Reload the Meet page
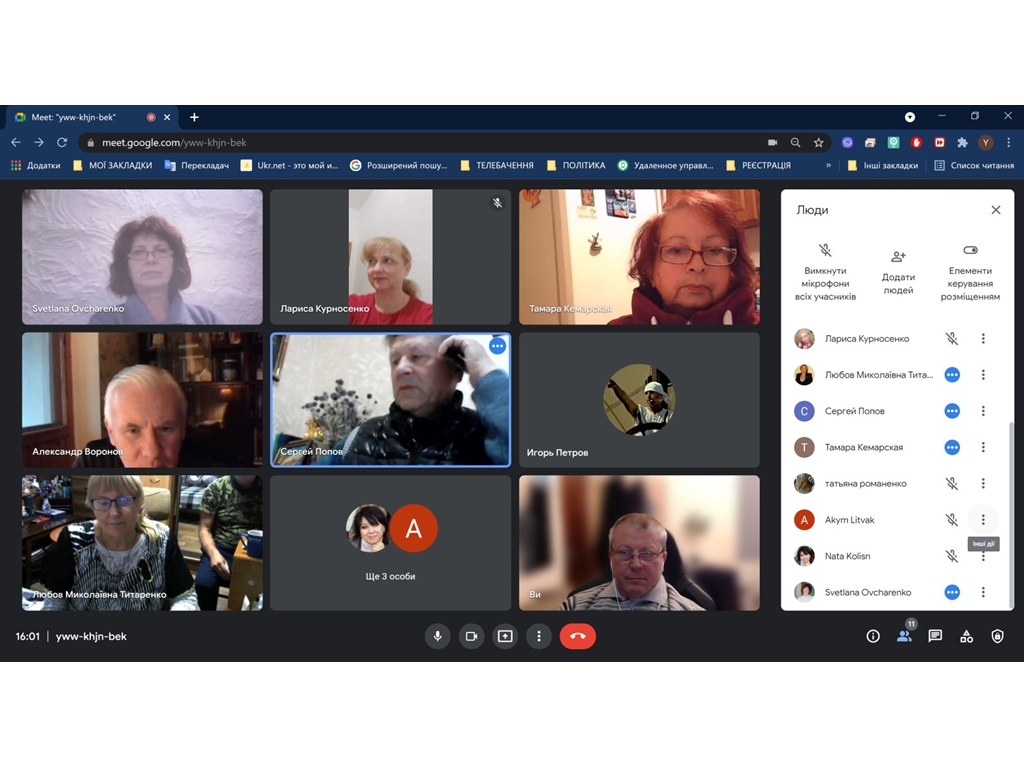 (x=62, y=142)
